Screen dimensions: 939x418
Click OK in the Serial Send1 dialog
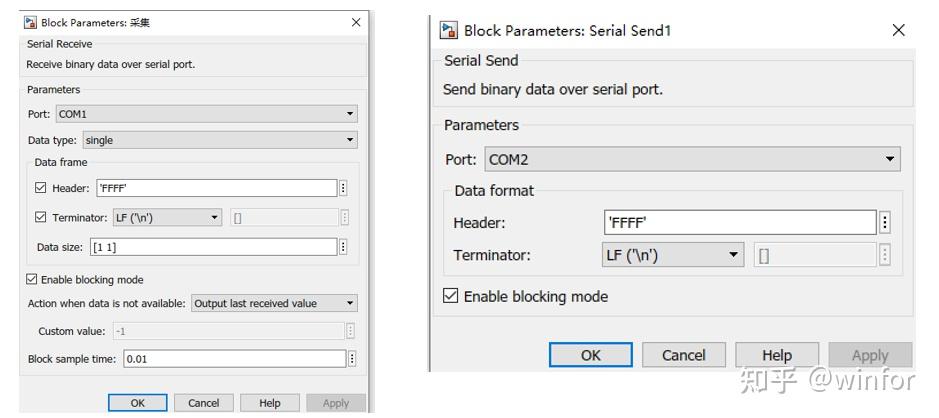pos(590,355)
